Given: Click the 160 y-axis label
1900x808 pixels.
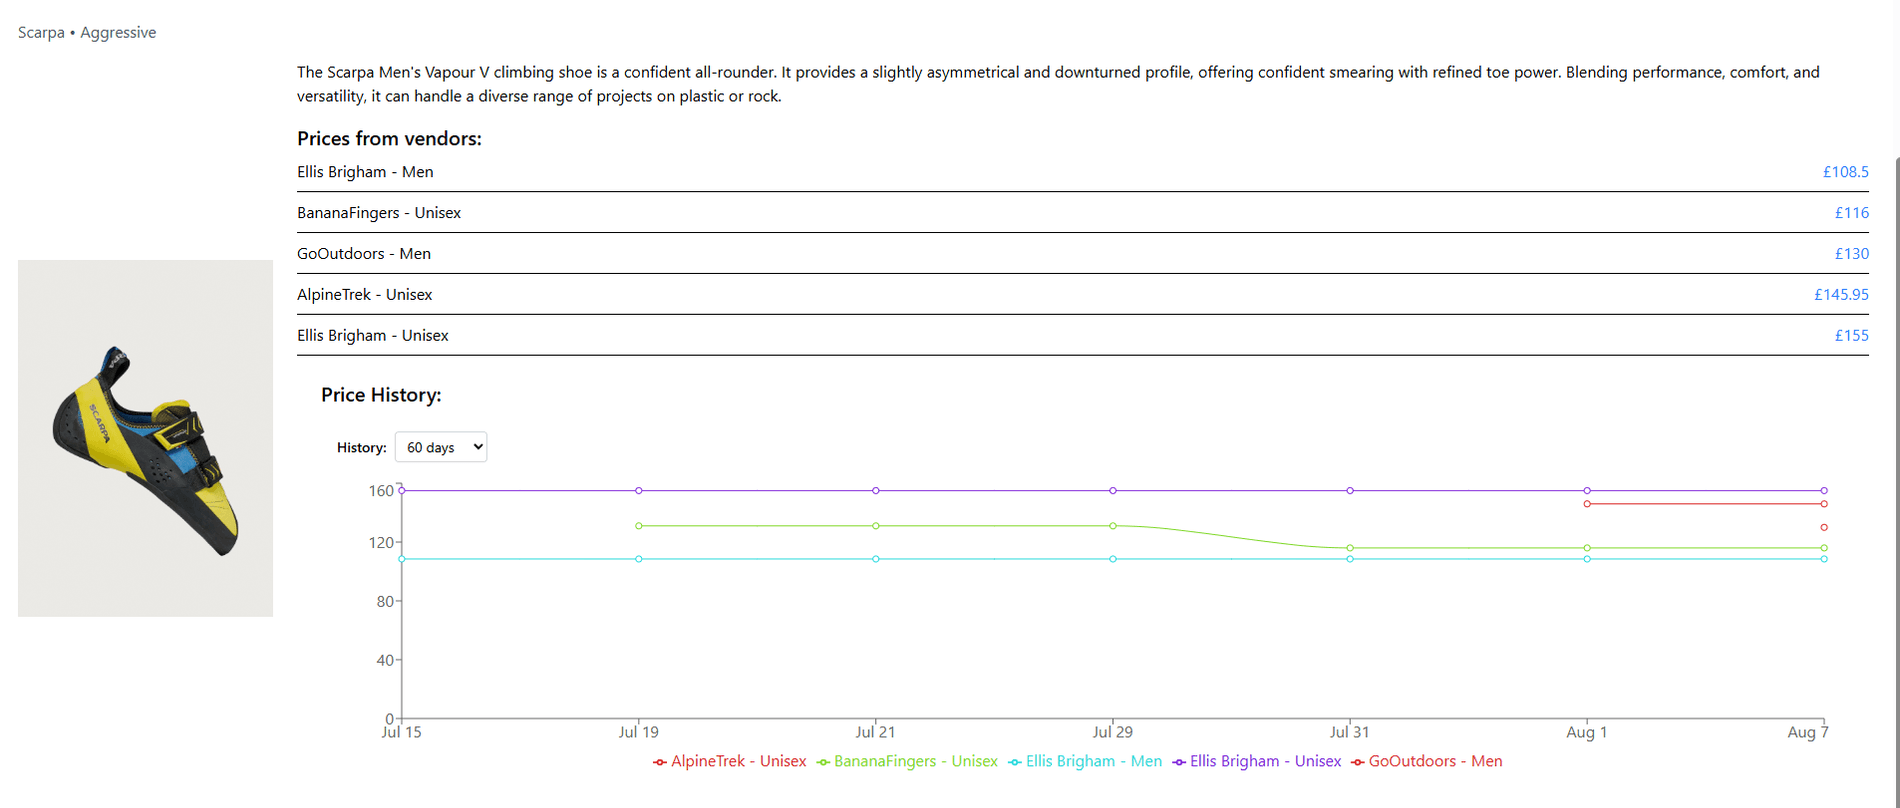Looking at the screenshot, I should [381, 491].
